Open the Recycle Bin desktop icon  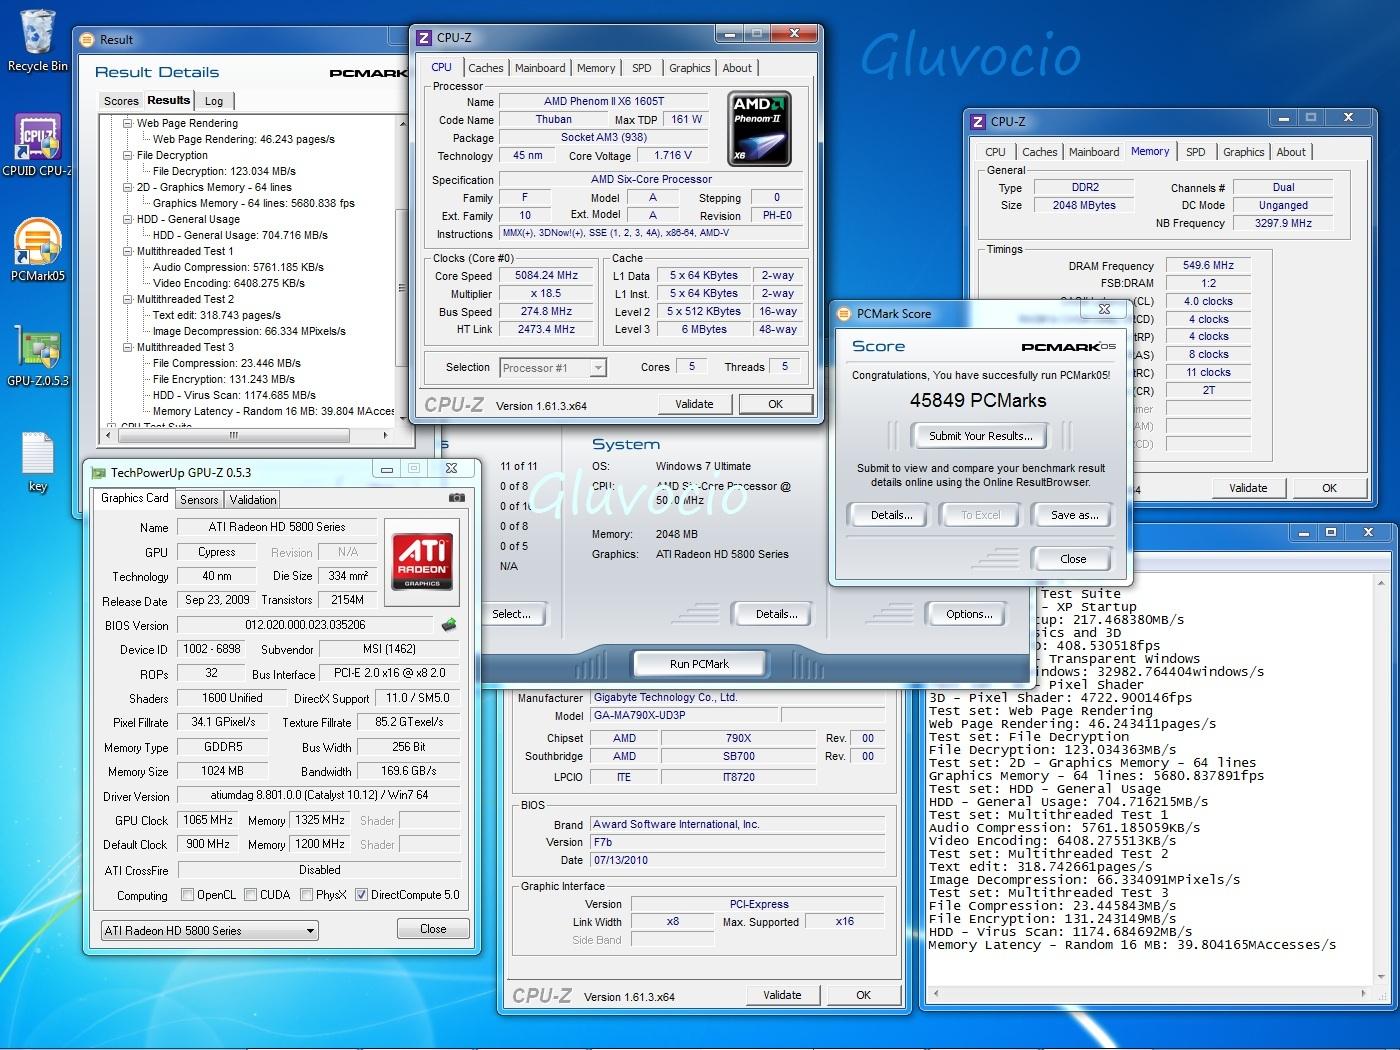click(x=37, y=40)
